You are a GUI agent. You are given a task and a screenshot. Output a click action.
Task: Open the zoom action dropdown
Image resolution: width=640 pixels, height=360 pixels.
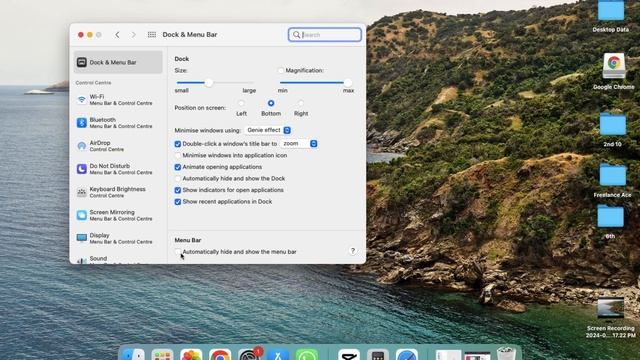tap(299, 144)
